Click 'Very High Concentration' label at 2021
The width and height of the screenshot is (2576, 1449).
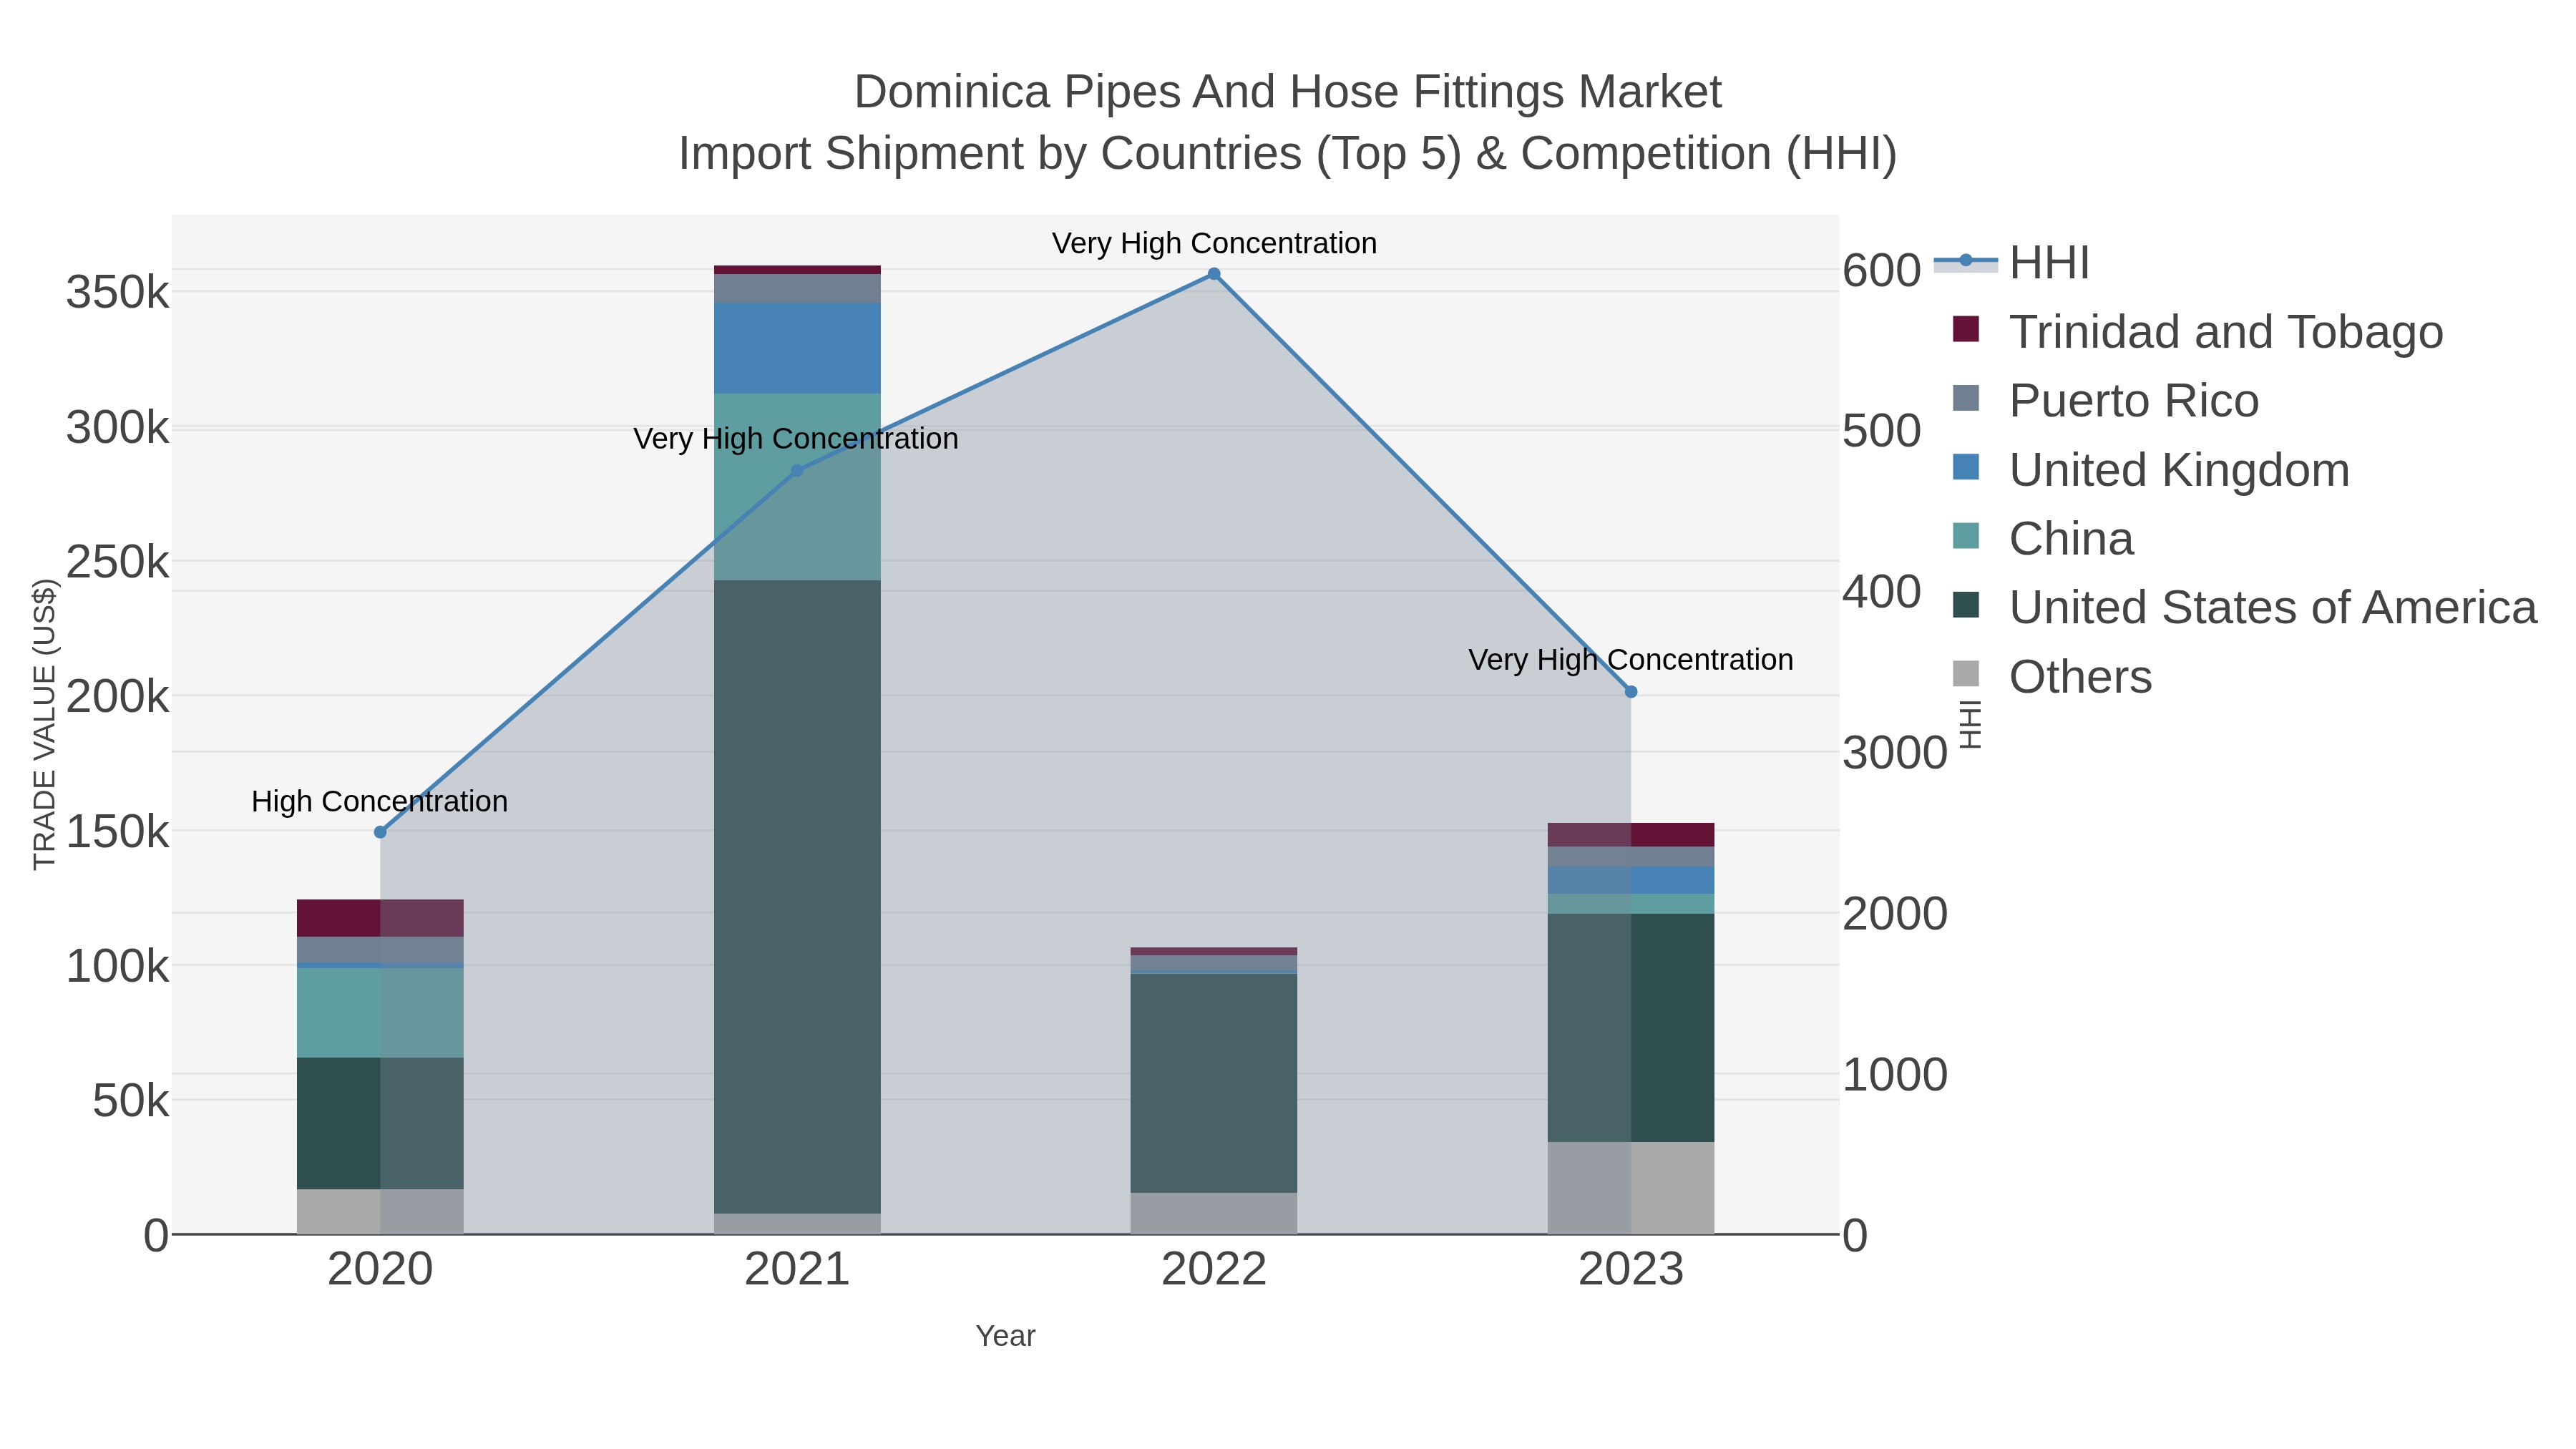tap(796, 438)
